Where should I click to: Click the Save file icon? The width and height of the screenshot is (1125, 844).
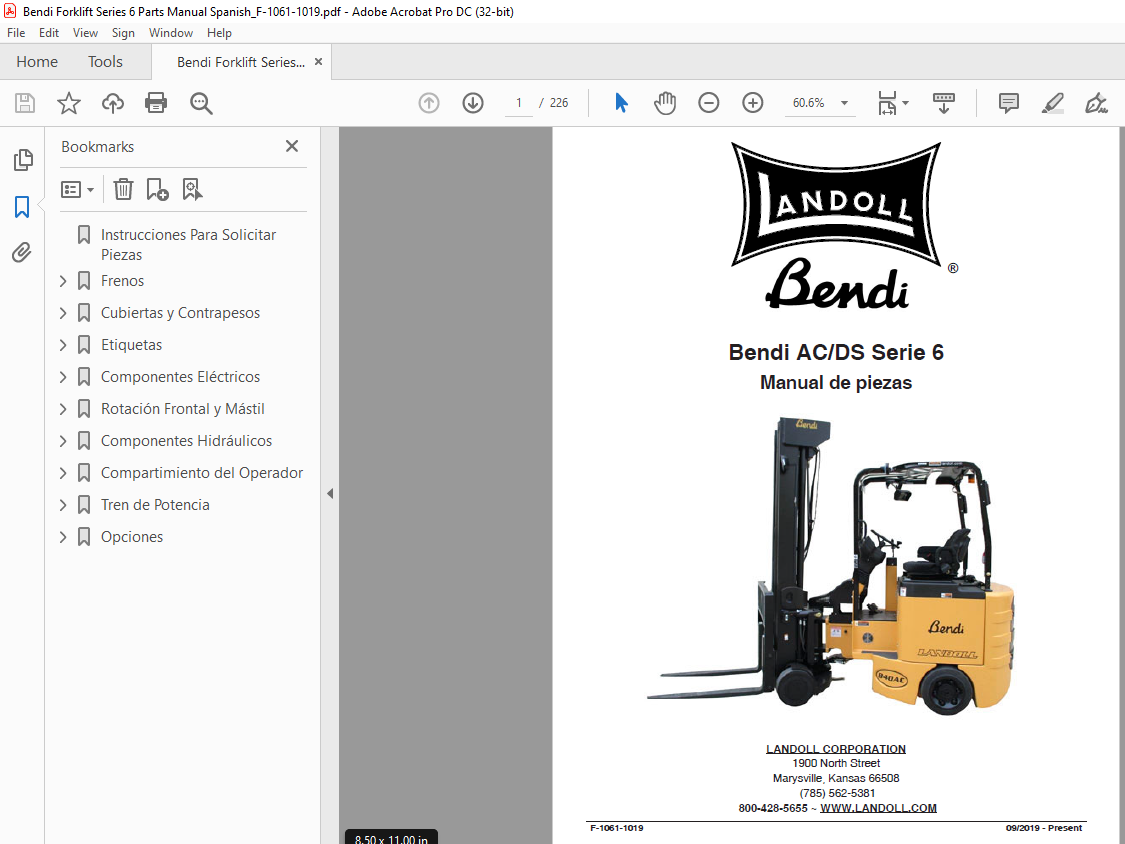(25, 103)
